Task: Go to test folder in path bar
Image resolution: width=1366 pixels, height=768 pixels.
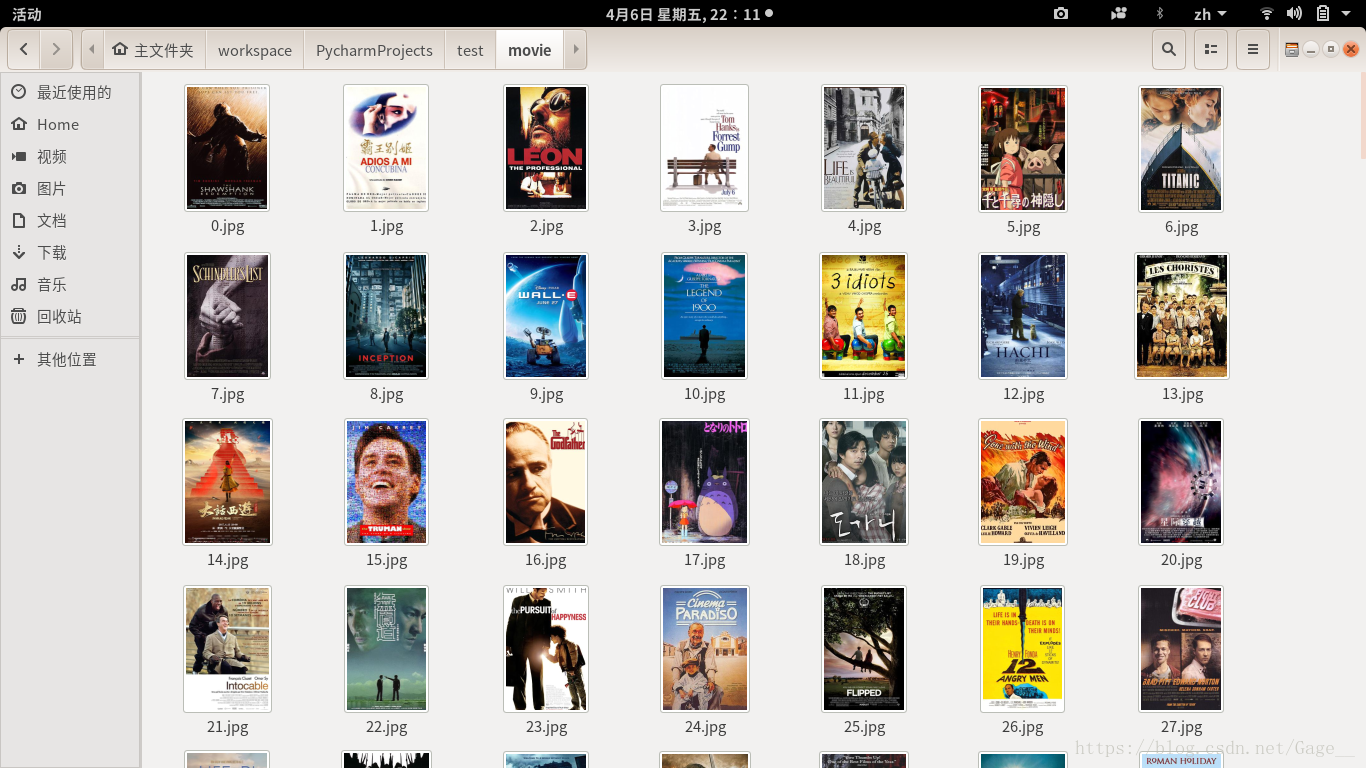Action: pos(470,50)
